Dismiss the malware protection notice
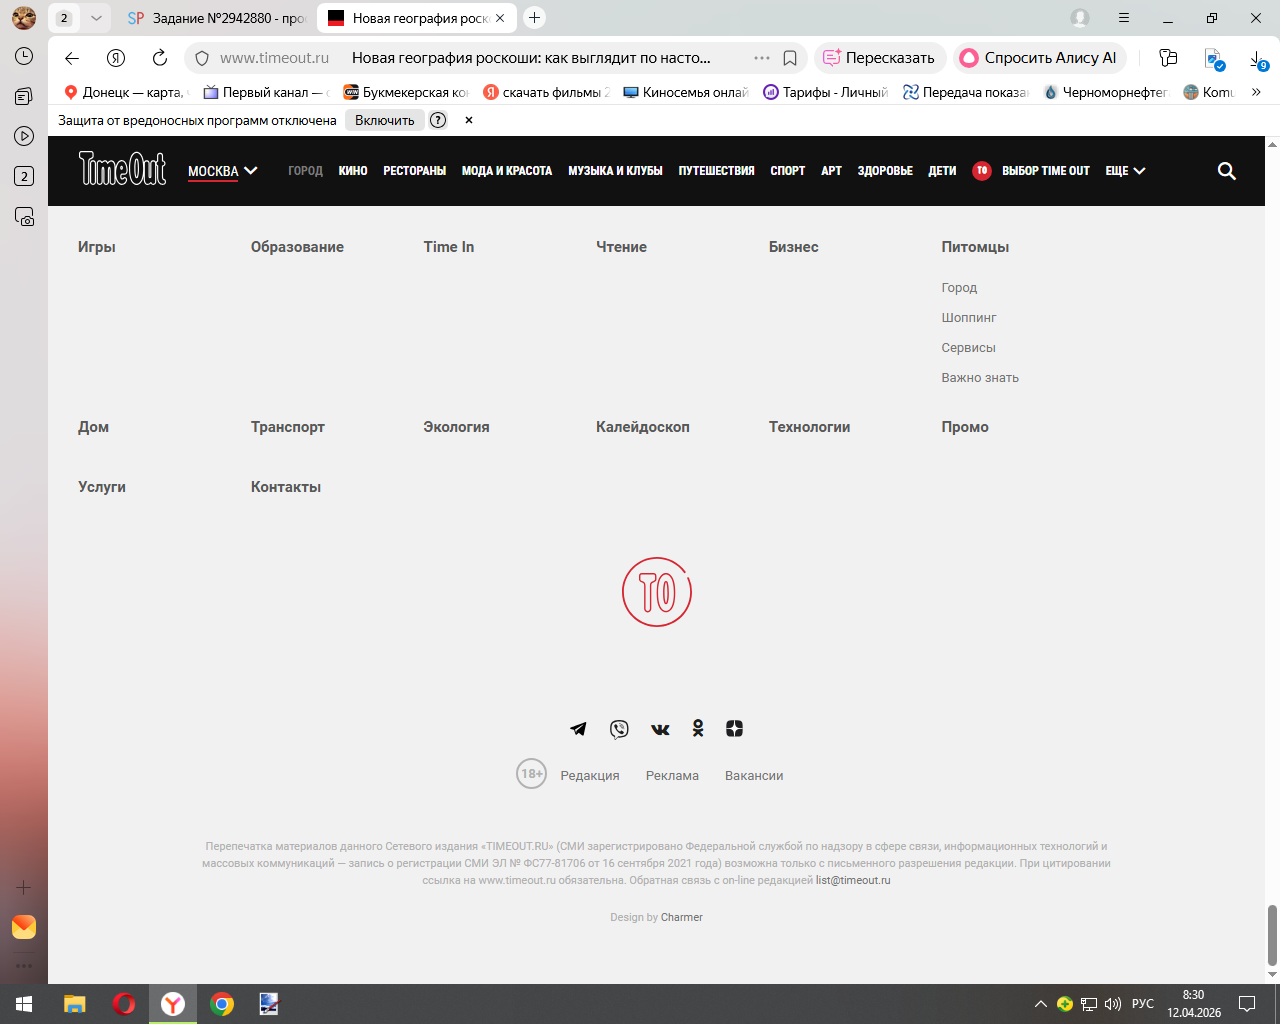Screen dimensions: 1280x1024 (x=469, y=120)
